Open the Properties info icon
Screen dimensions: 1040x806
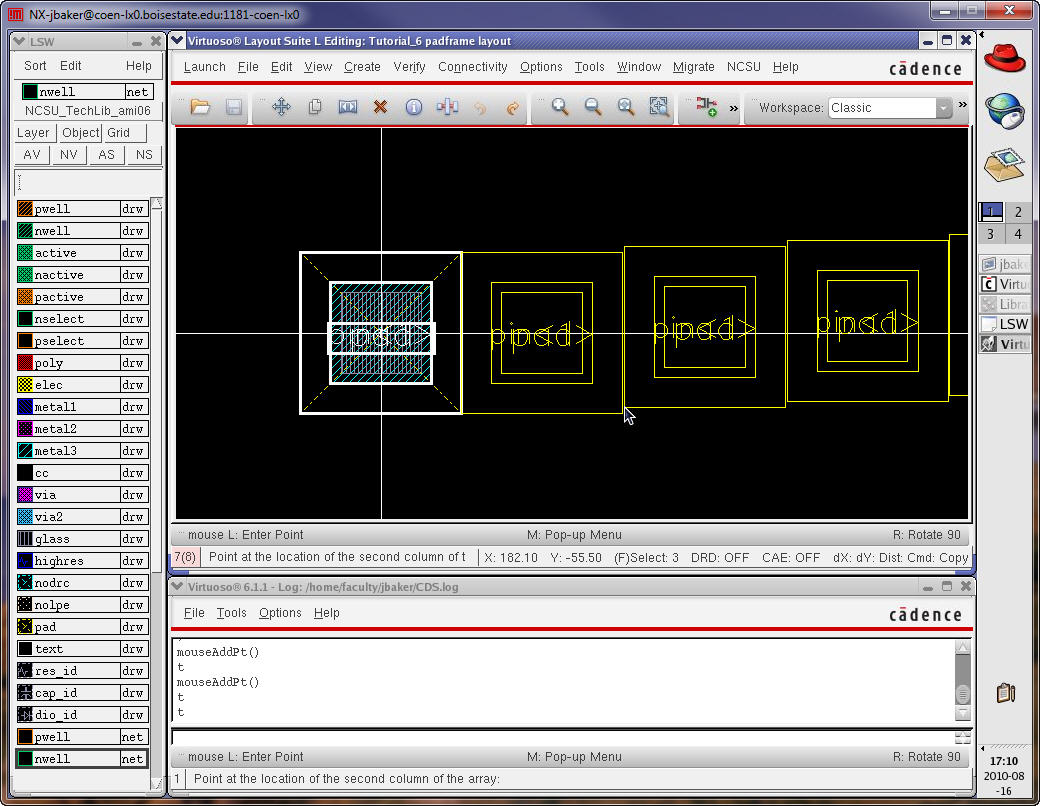[413, 108]
